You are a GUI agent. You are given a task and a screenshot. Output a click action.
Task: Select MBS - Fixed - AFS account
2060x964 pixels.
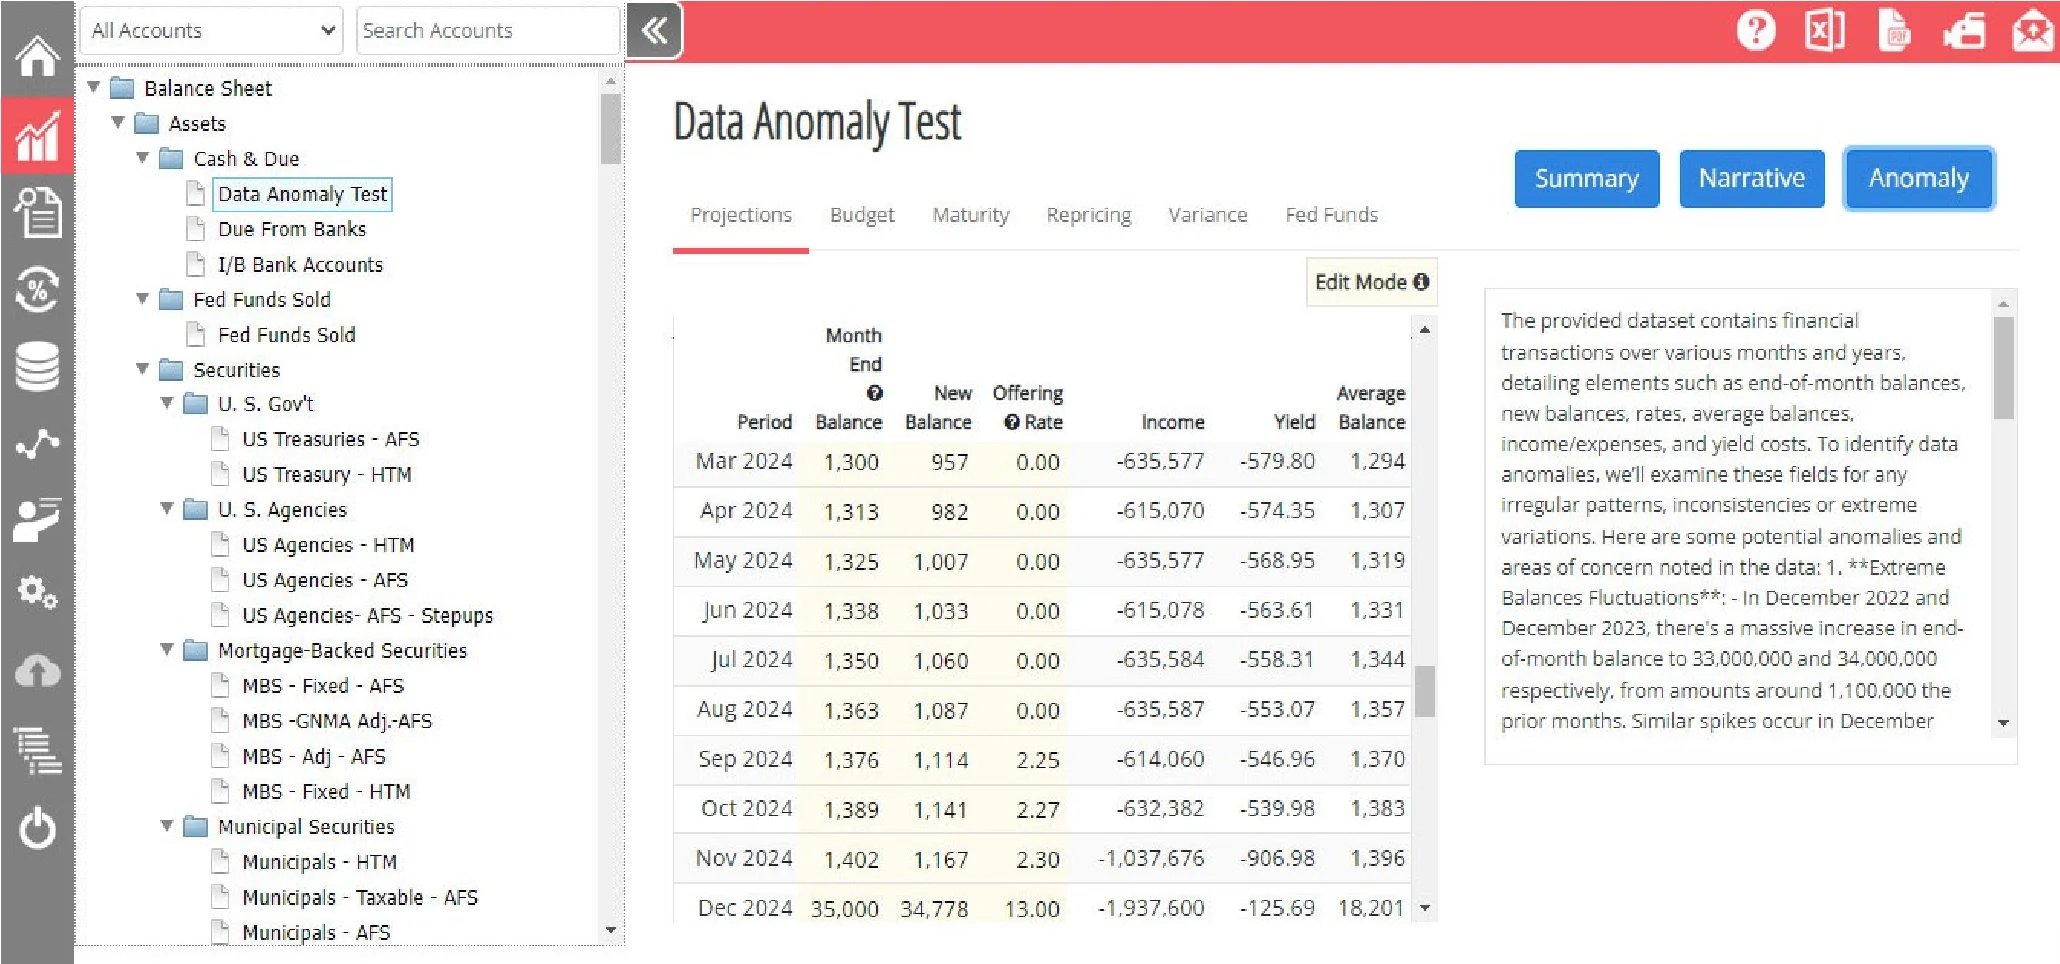point(323,686)
